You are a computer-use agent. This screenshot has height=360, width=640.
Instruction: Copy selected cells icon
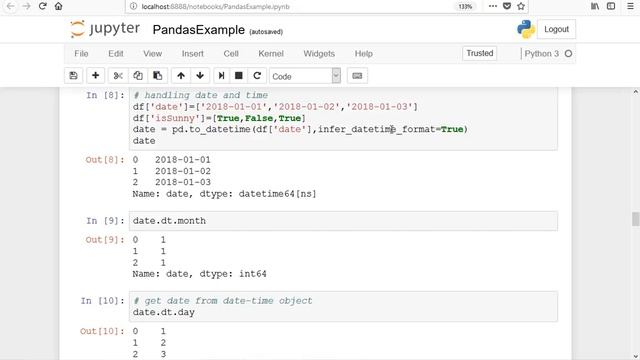coord(138,76)
